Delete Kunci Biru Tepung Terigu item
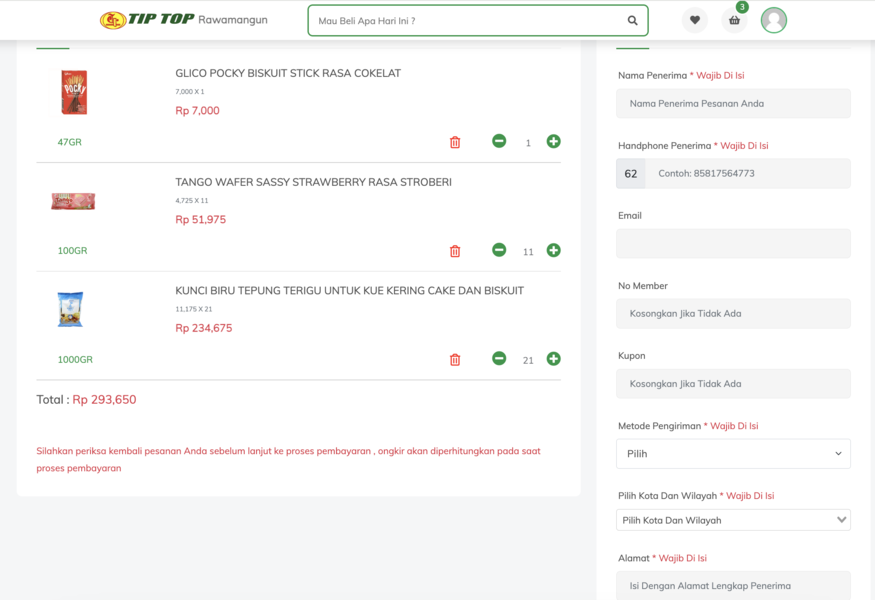The height and width of the screenshot is (600, 875). [455, 359]
